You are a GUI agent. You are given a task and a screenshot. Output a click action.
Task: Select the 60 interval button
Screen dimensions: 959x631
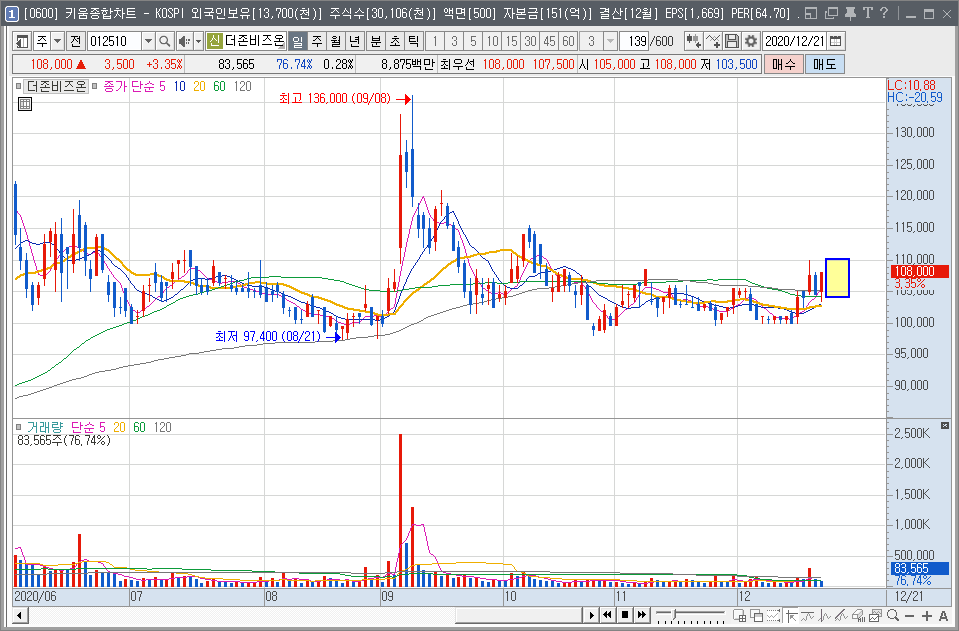click(x=568, y=41)
